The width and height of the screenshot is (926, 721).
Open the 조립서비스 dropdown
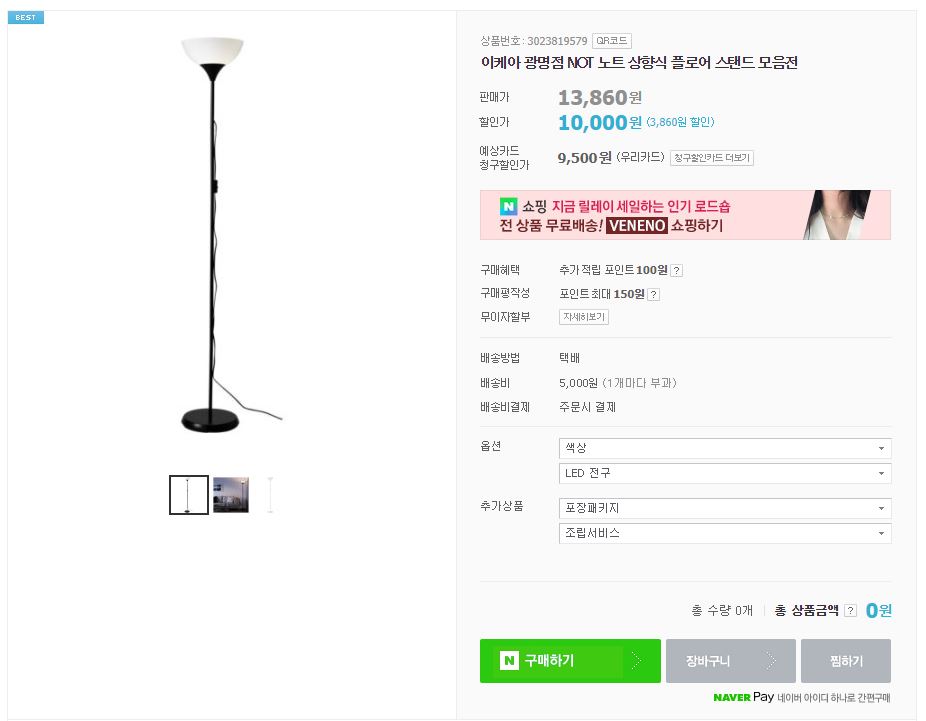click(725, 533)
